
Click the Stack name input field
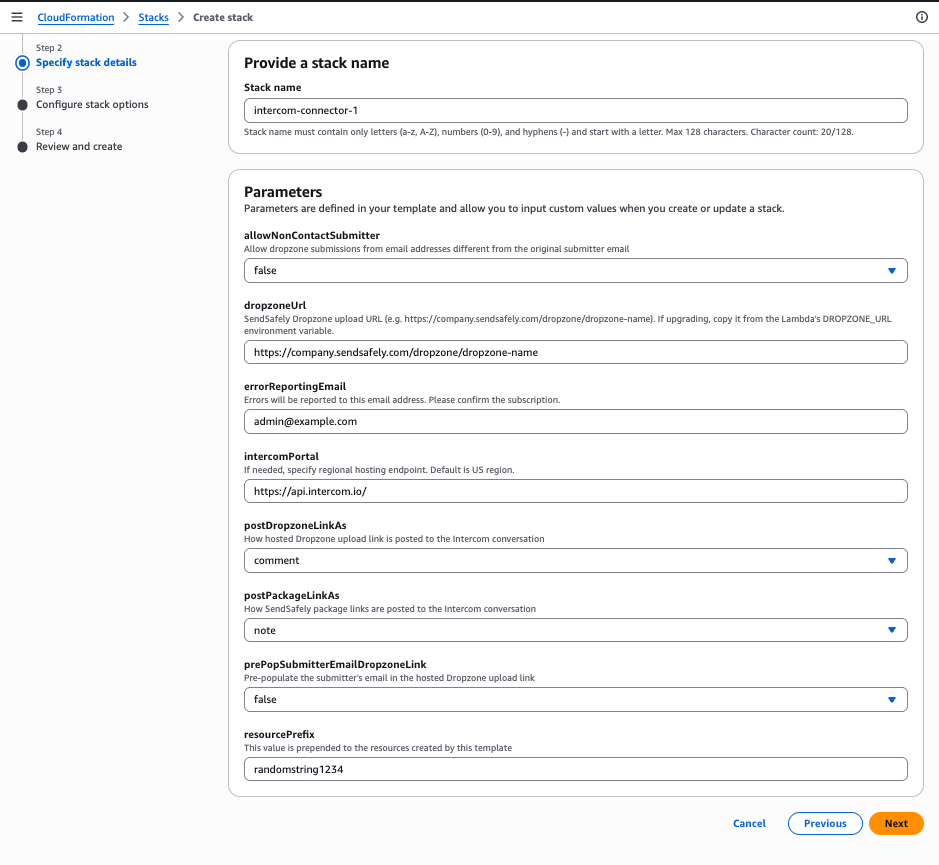575,110
